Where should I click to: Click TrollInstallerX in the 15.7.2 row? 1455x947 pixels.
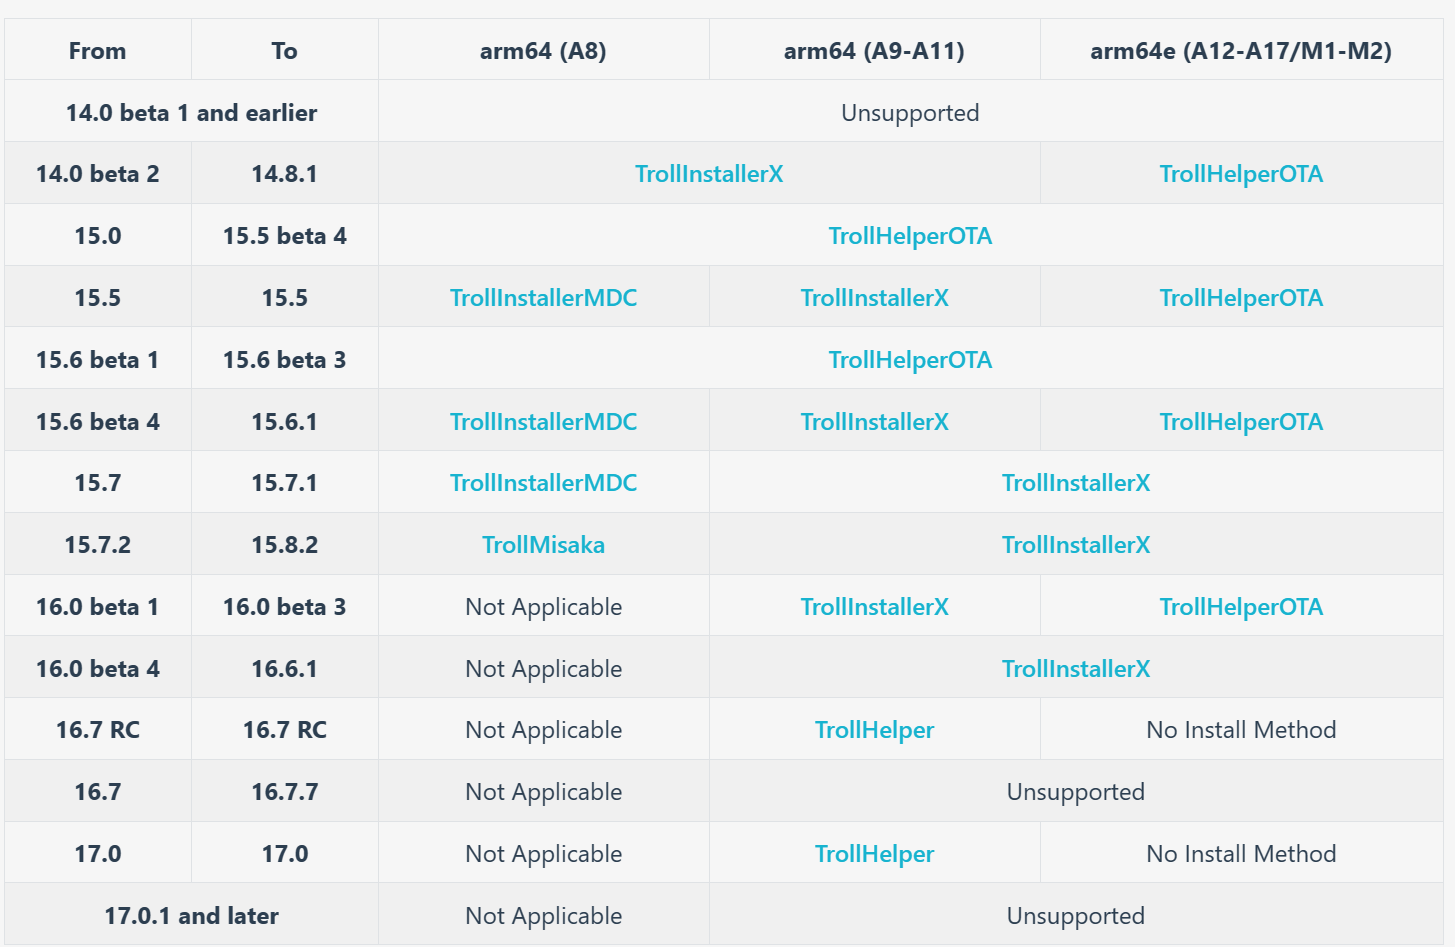pyautogui.click(x=1075, y=545)
